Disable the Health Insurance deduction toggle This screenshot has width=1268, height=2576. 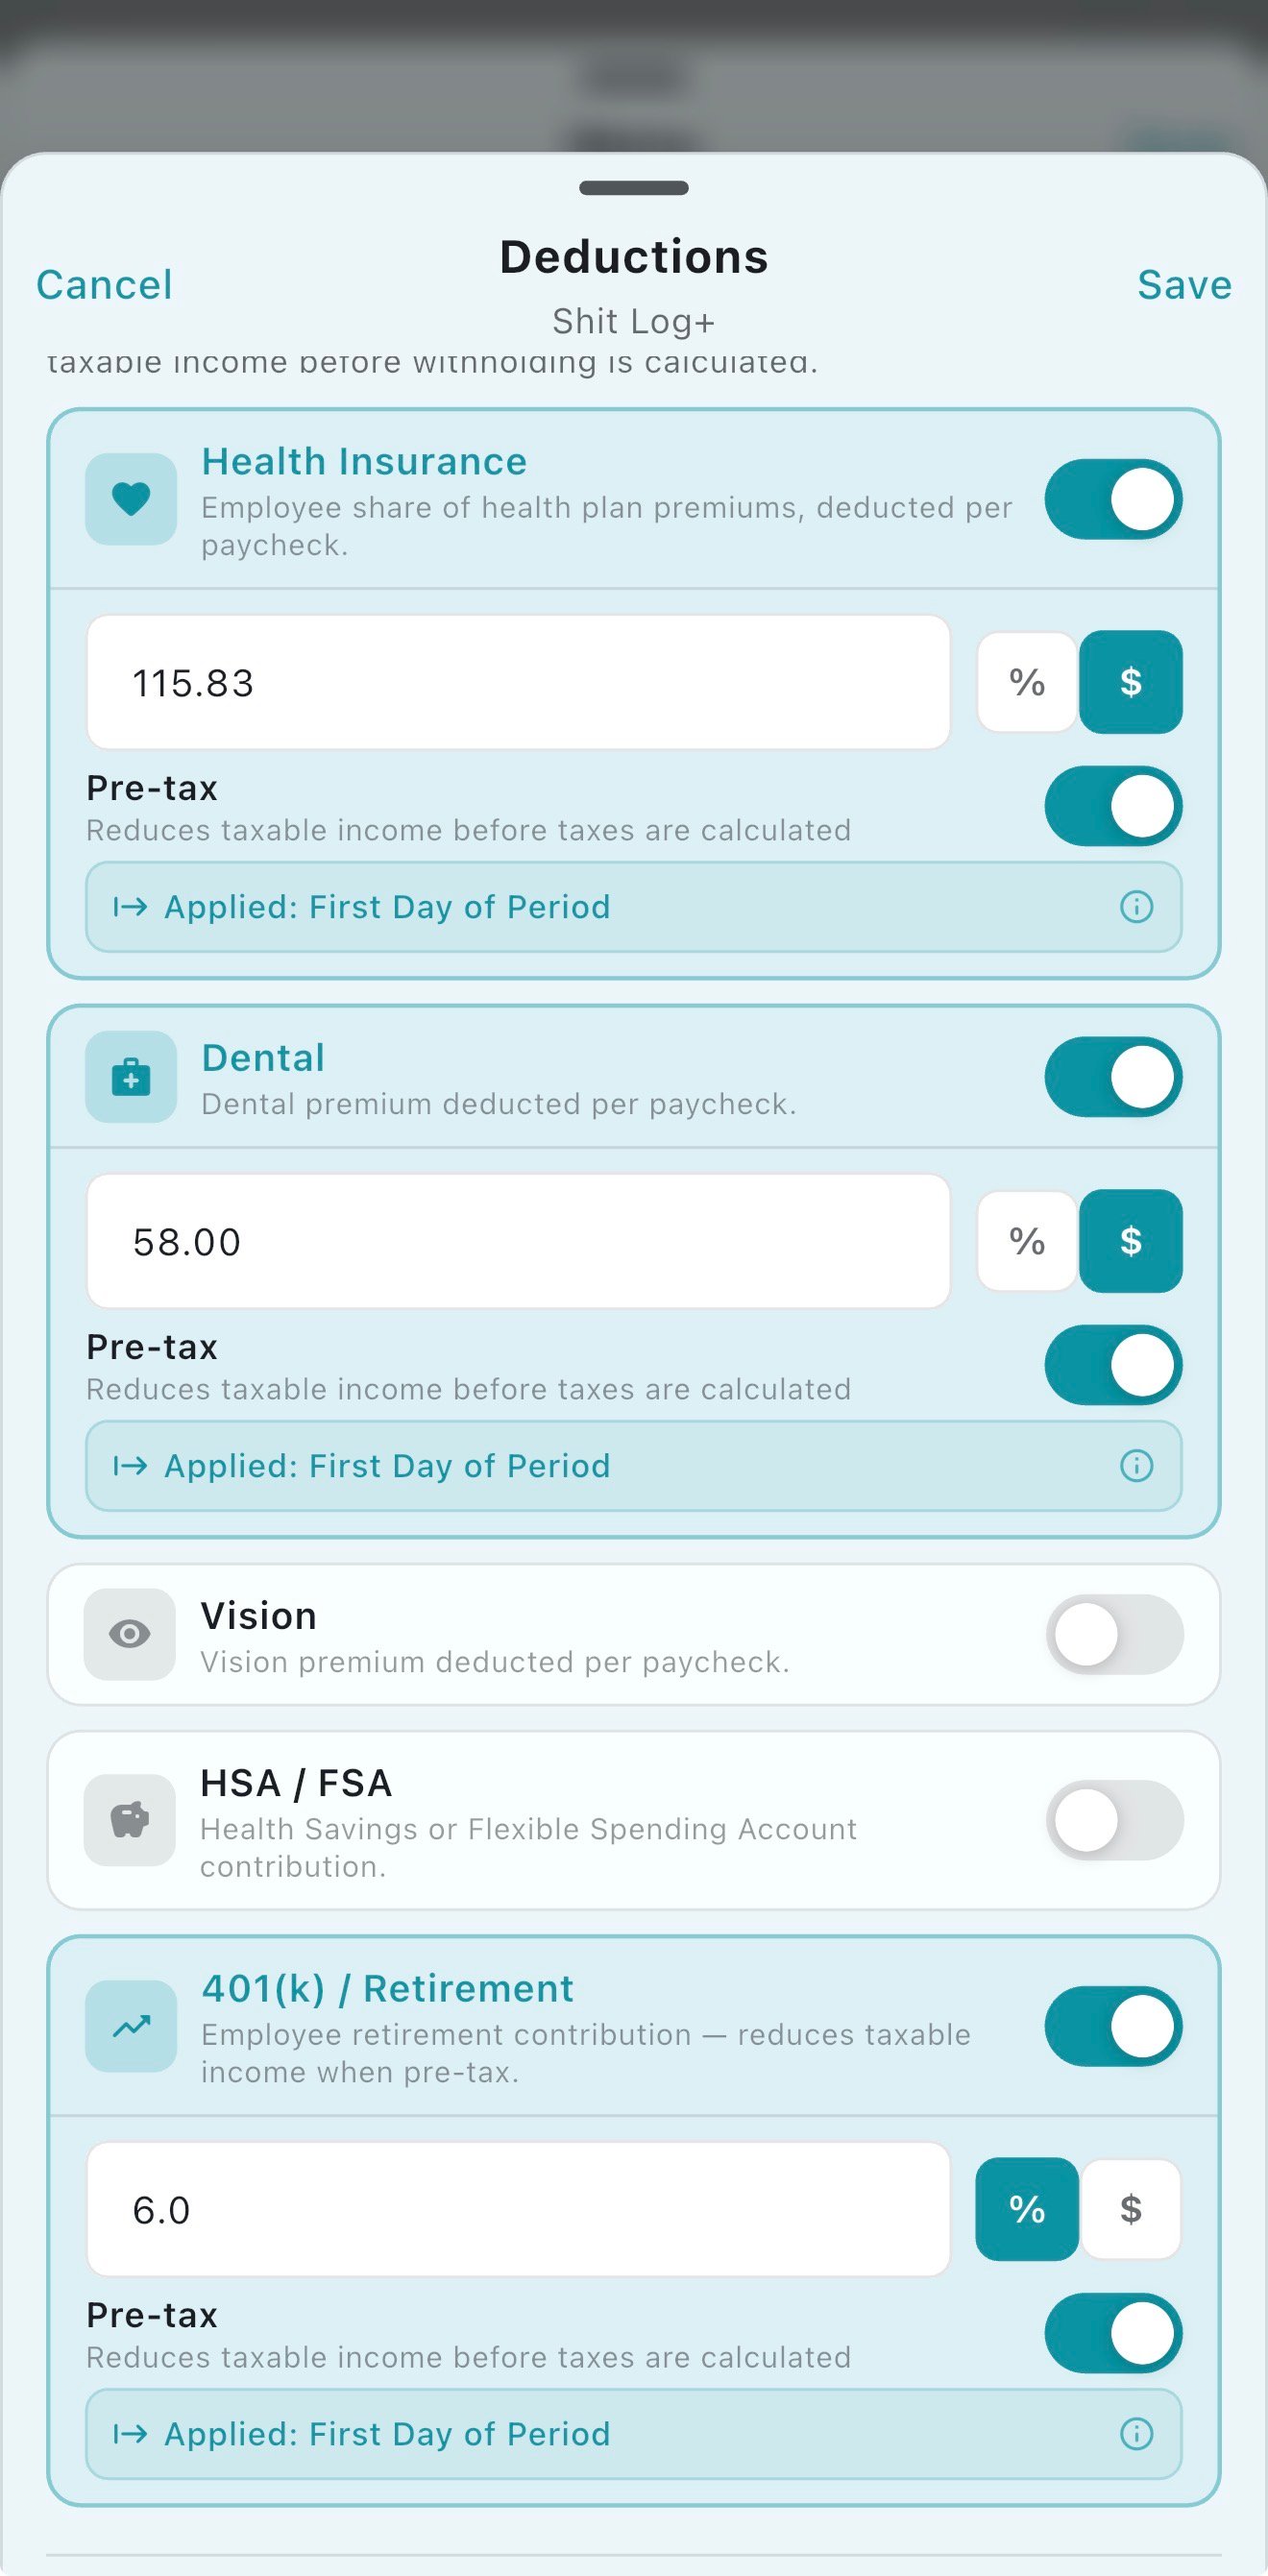[x=1113, y=499]
